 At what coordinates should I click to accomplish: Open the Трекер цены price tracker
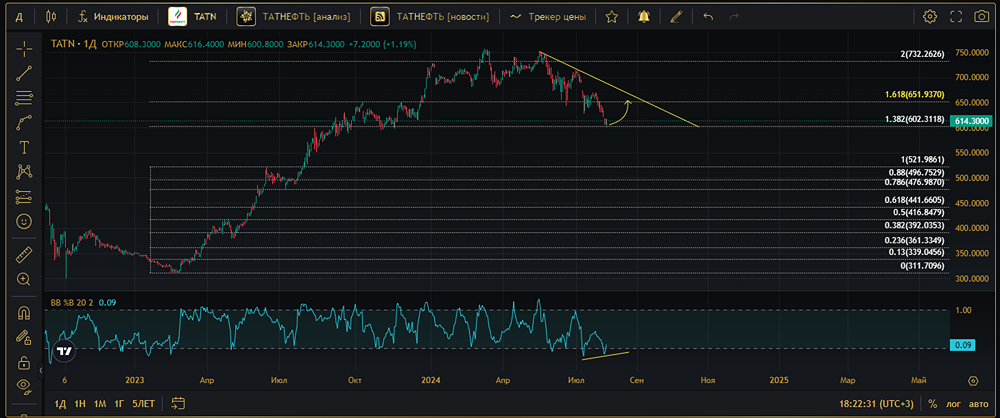click(548, 17)
